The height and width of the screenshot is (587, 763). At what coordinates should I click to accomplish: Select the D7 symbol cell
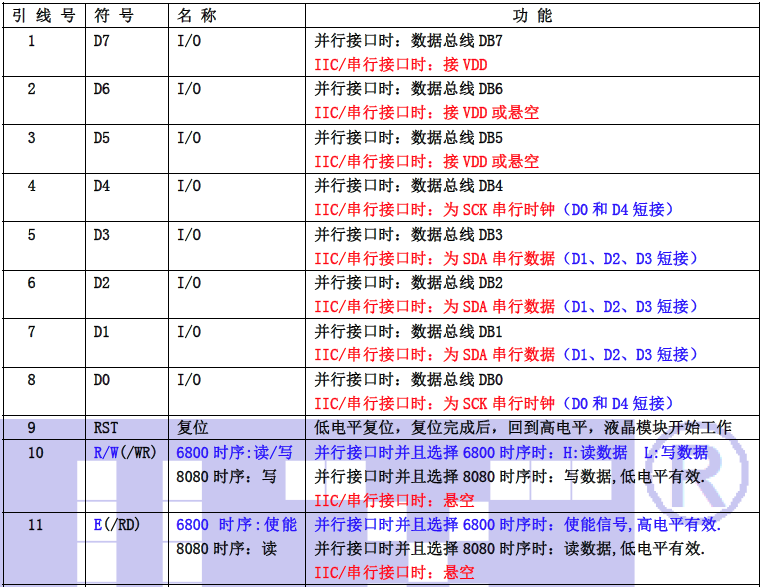click(x=102, y=41)
